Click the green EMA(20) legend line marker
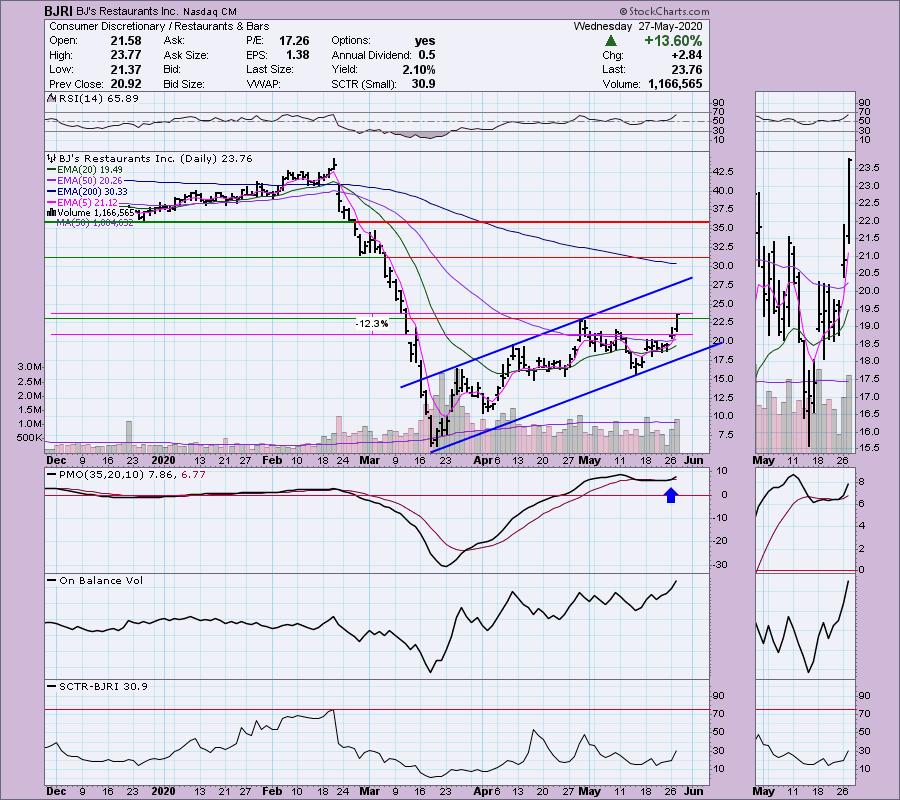 (x=52, y=170)
